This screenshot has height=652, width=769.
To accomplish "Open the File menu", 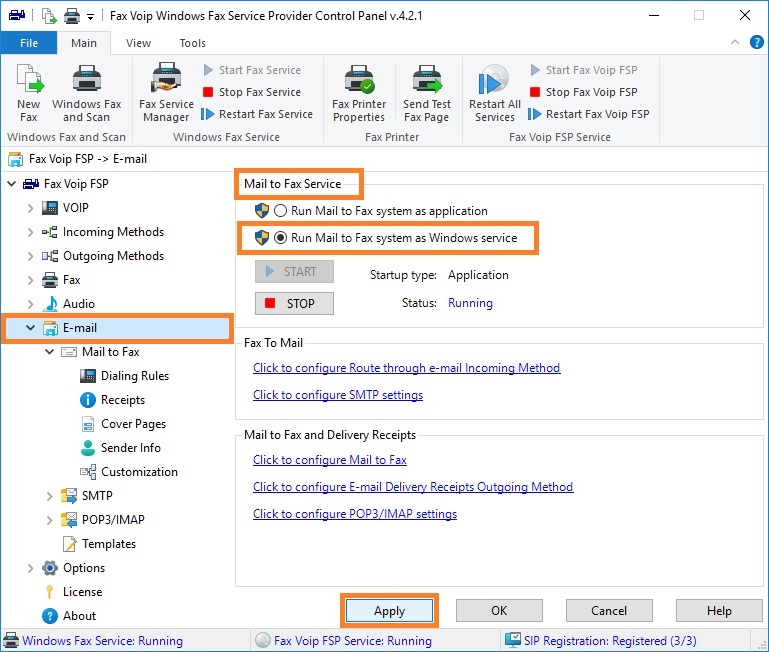I will click(29, 43).
